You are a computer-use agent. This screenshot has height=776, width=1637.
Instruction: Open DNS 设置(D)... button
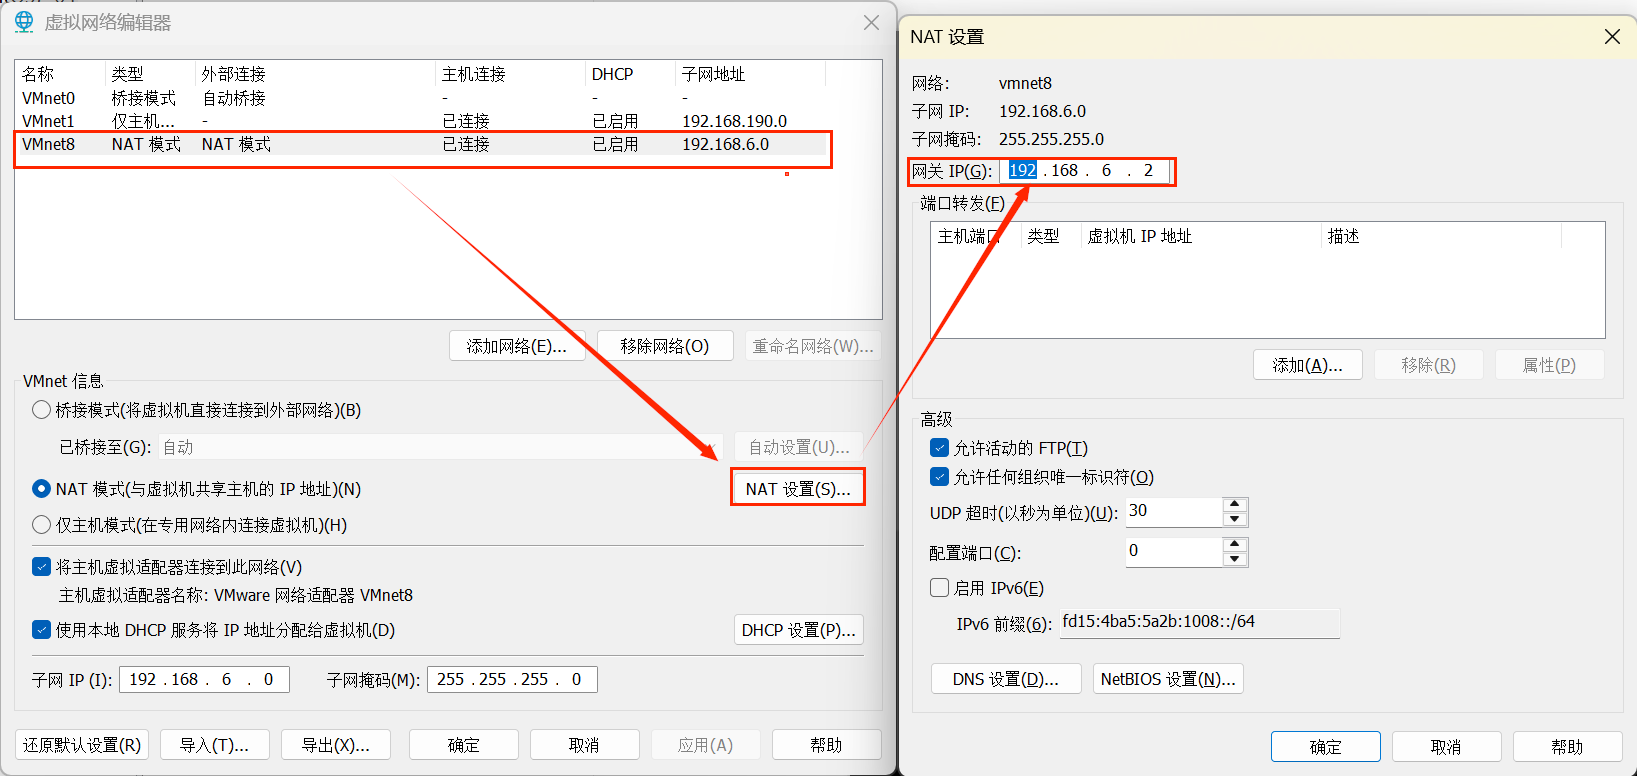click(1006, 679)
